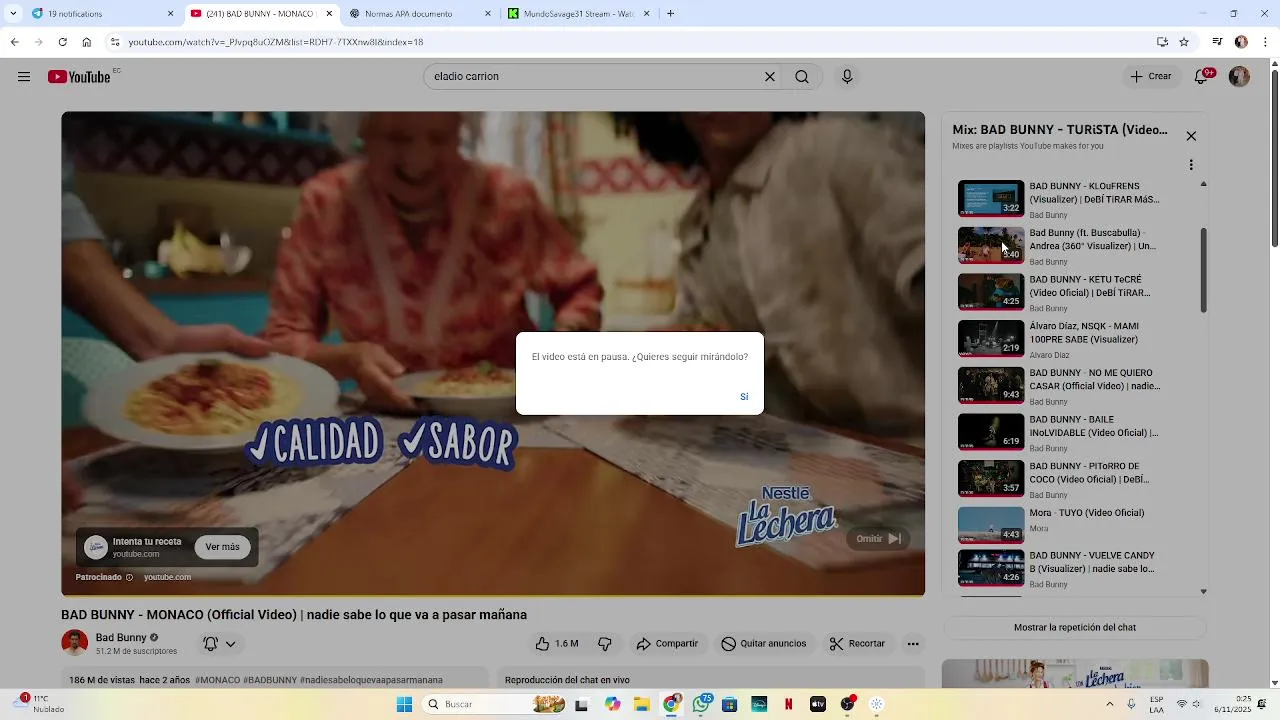This screenshot has height=720, width=1280.
Task: Open the account avatar menu
Action: pos(1239,77)
